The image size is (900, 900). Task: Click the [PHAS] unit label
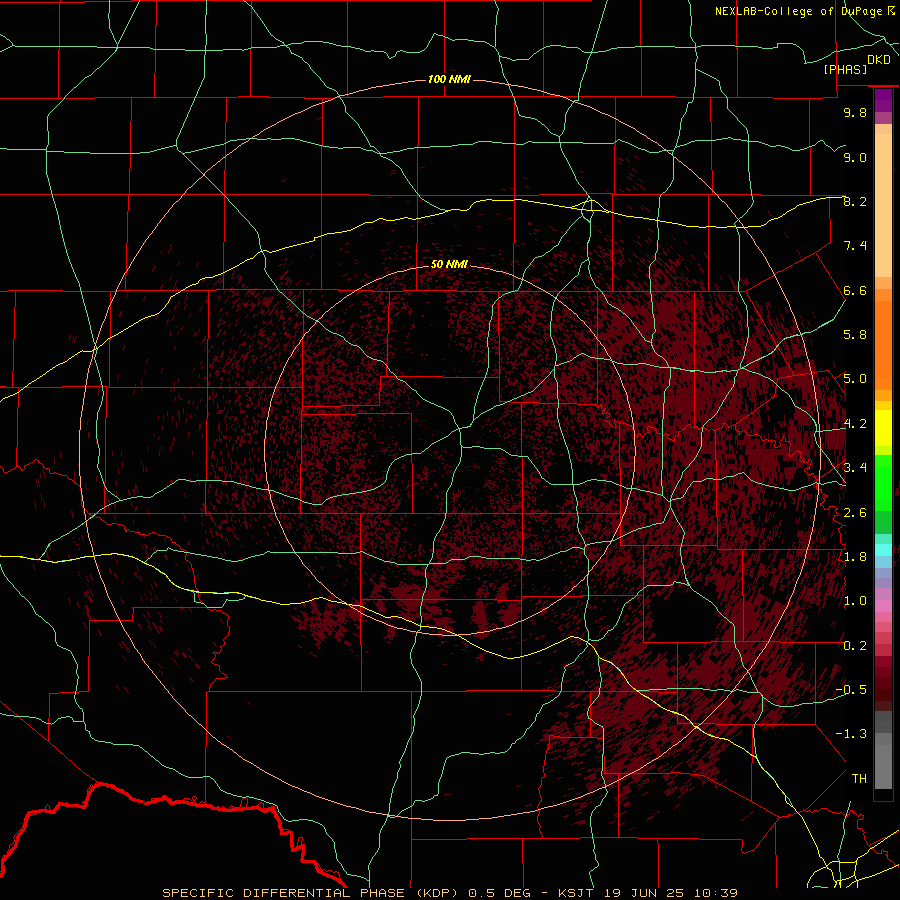[x=845, y=69]
